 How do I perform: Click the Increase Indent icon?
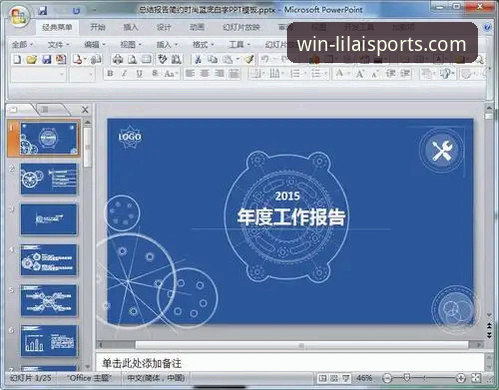(405, 73)
